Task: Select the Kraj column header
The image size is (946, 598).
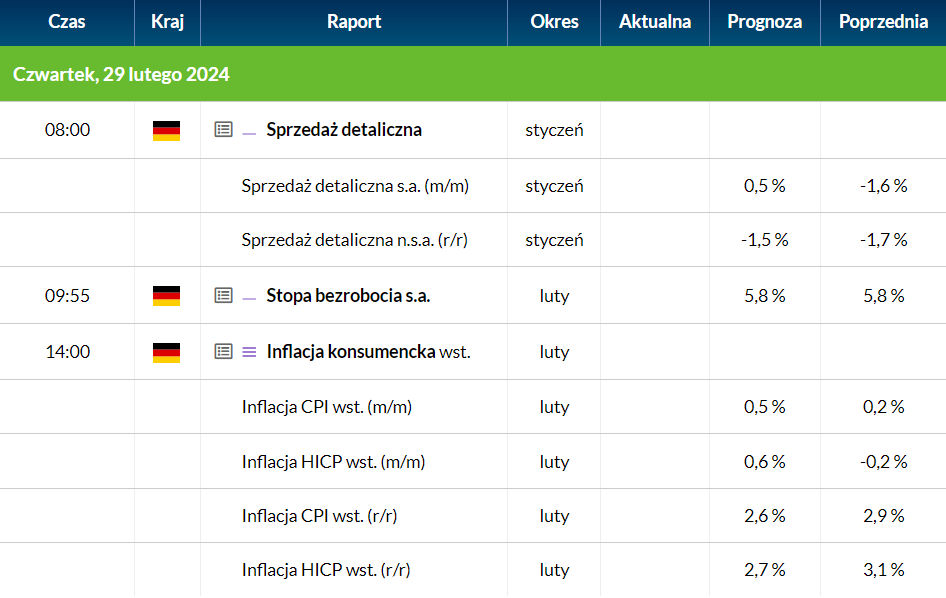Action: pyautogui.click(x=167, y=22)
